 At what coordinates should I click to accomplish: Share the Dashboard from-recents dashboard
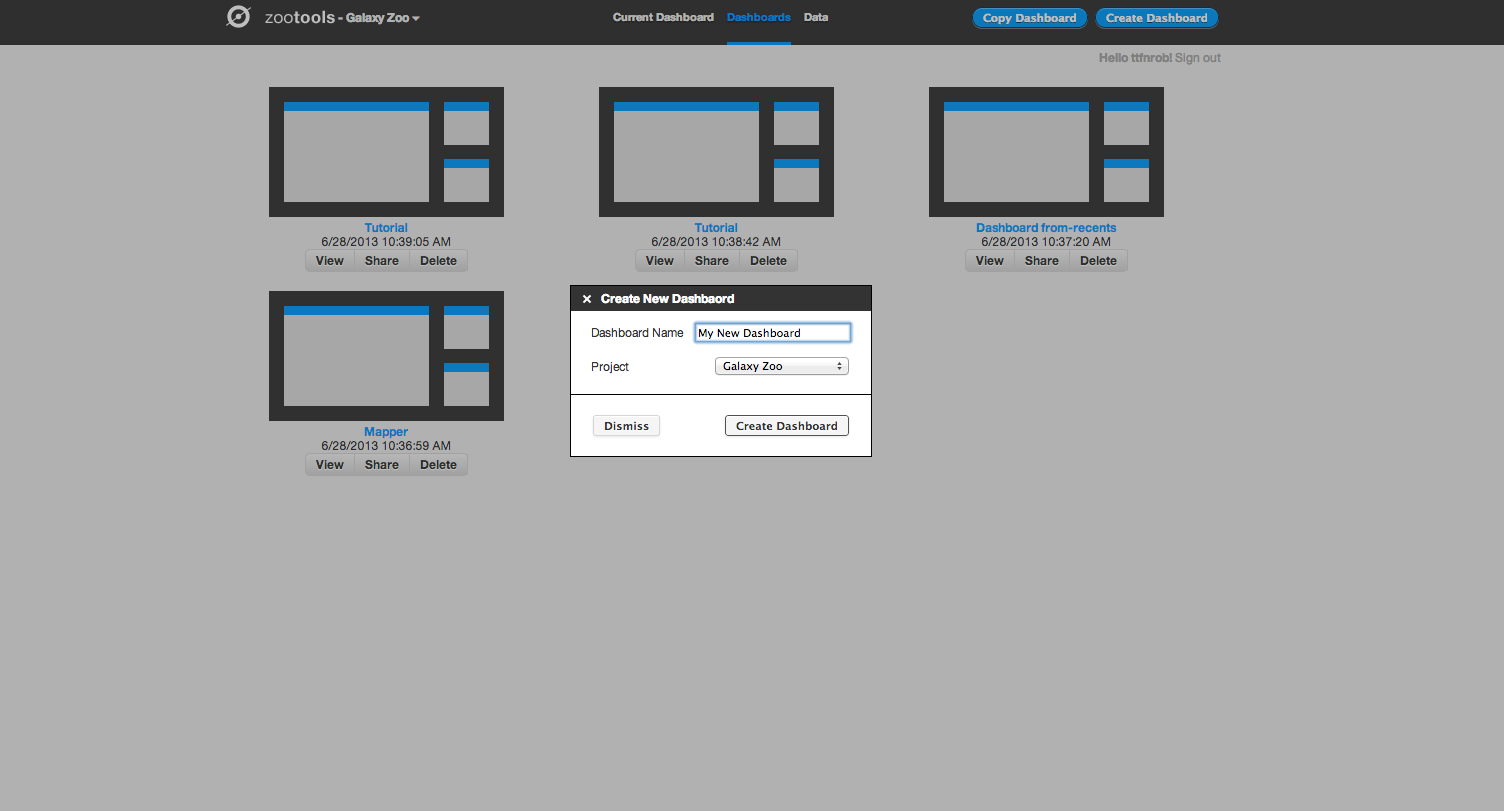click(1041, 261)
